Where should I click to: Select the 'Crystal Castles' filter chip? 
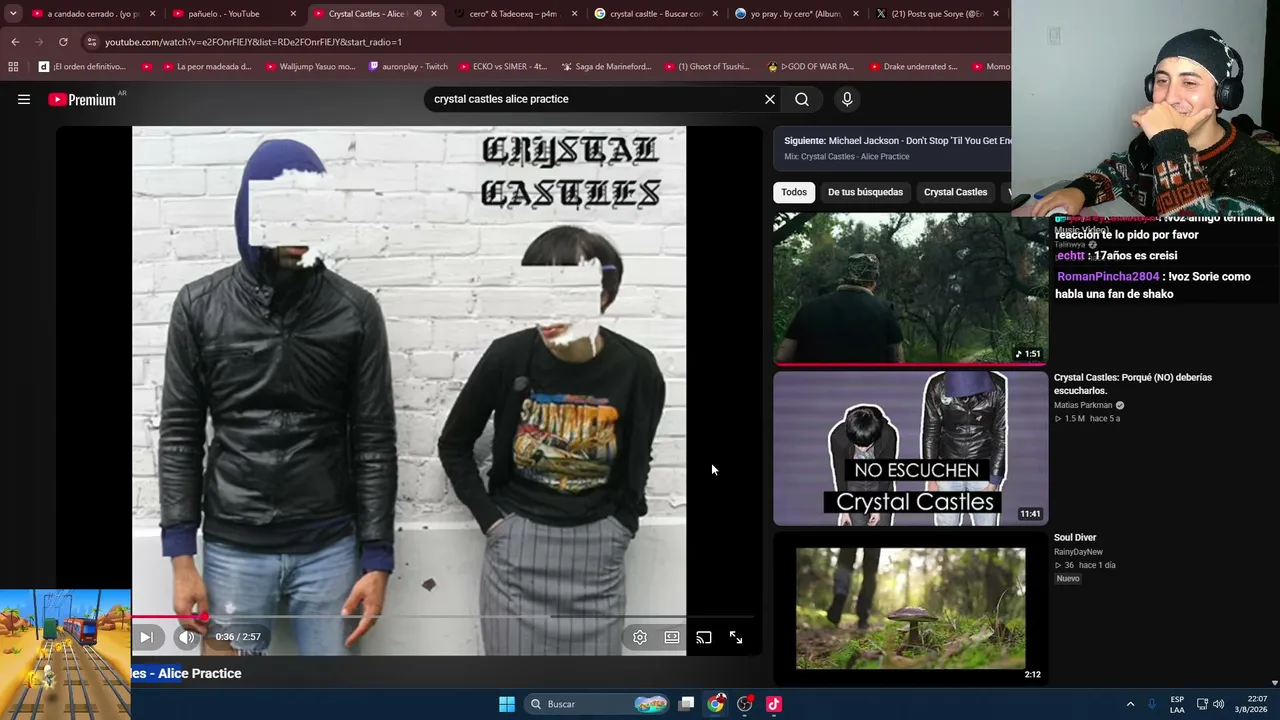955,192
